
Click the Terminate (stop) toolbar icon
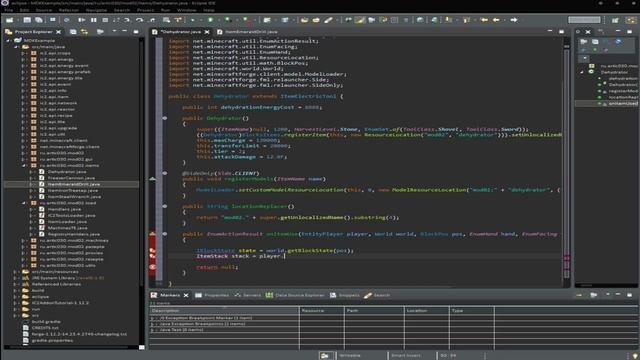pos(105,20)
